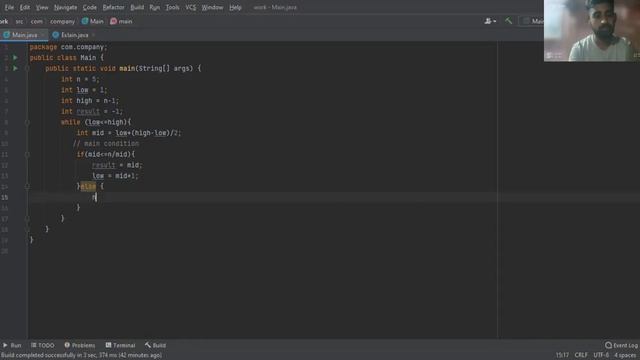Click the green Build Project hammer icon

point(508,20)
